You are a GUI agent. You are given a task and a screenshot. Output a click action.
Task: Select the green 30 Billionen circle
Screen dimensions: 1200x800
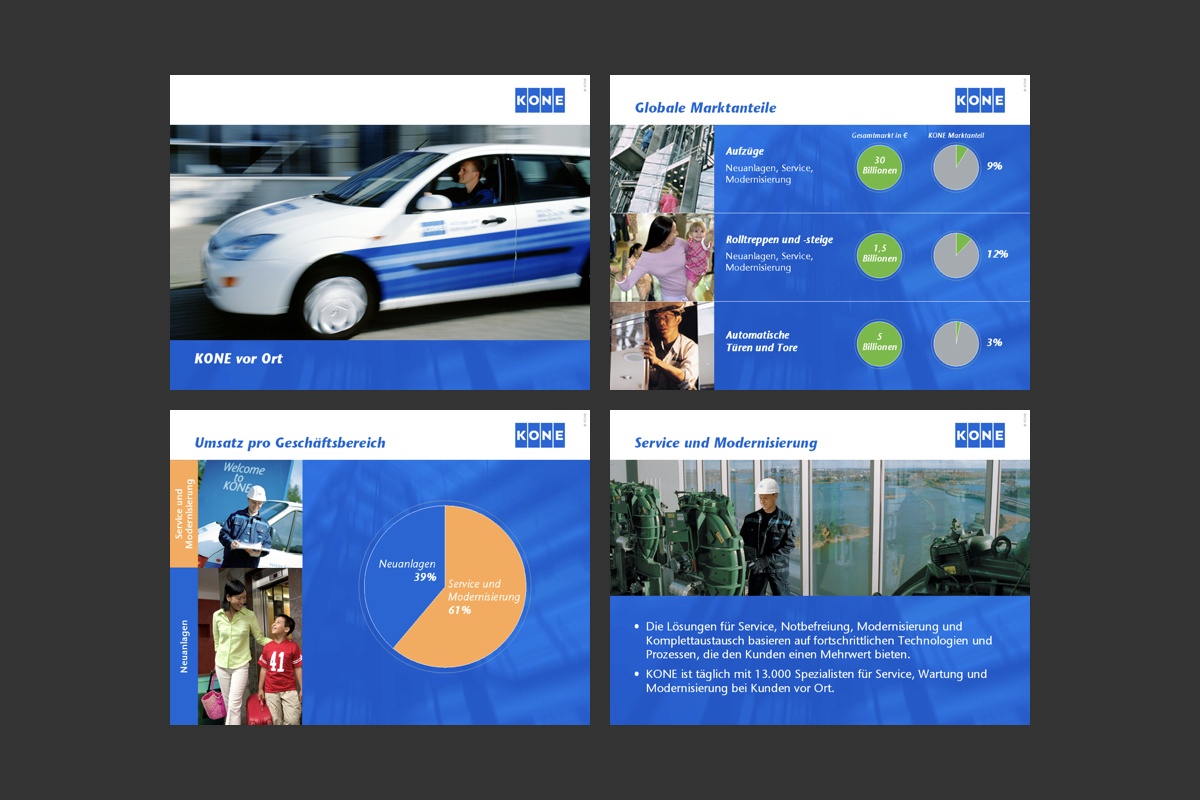click(879, 167)
